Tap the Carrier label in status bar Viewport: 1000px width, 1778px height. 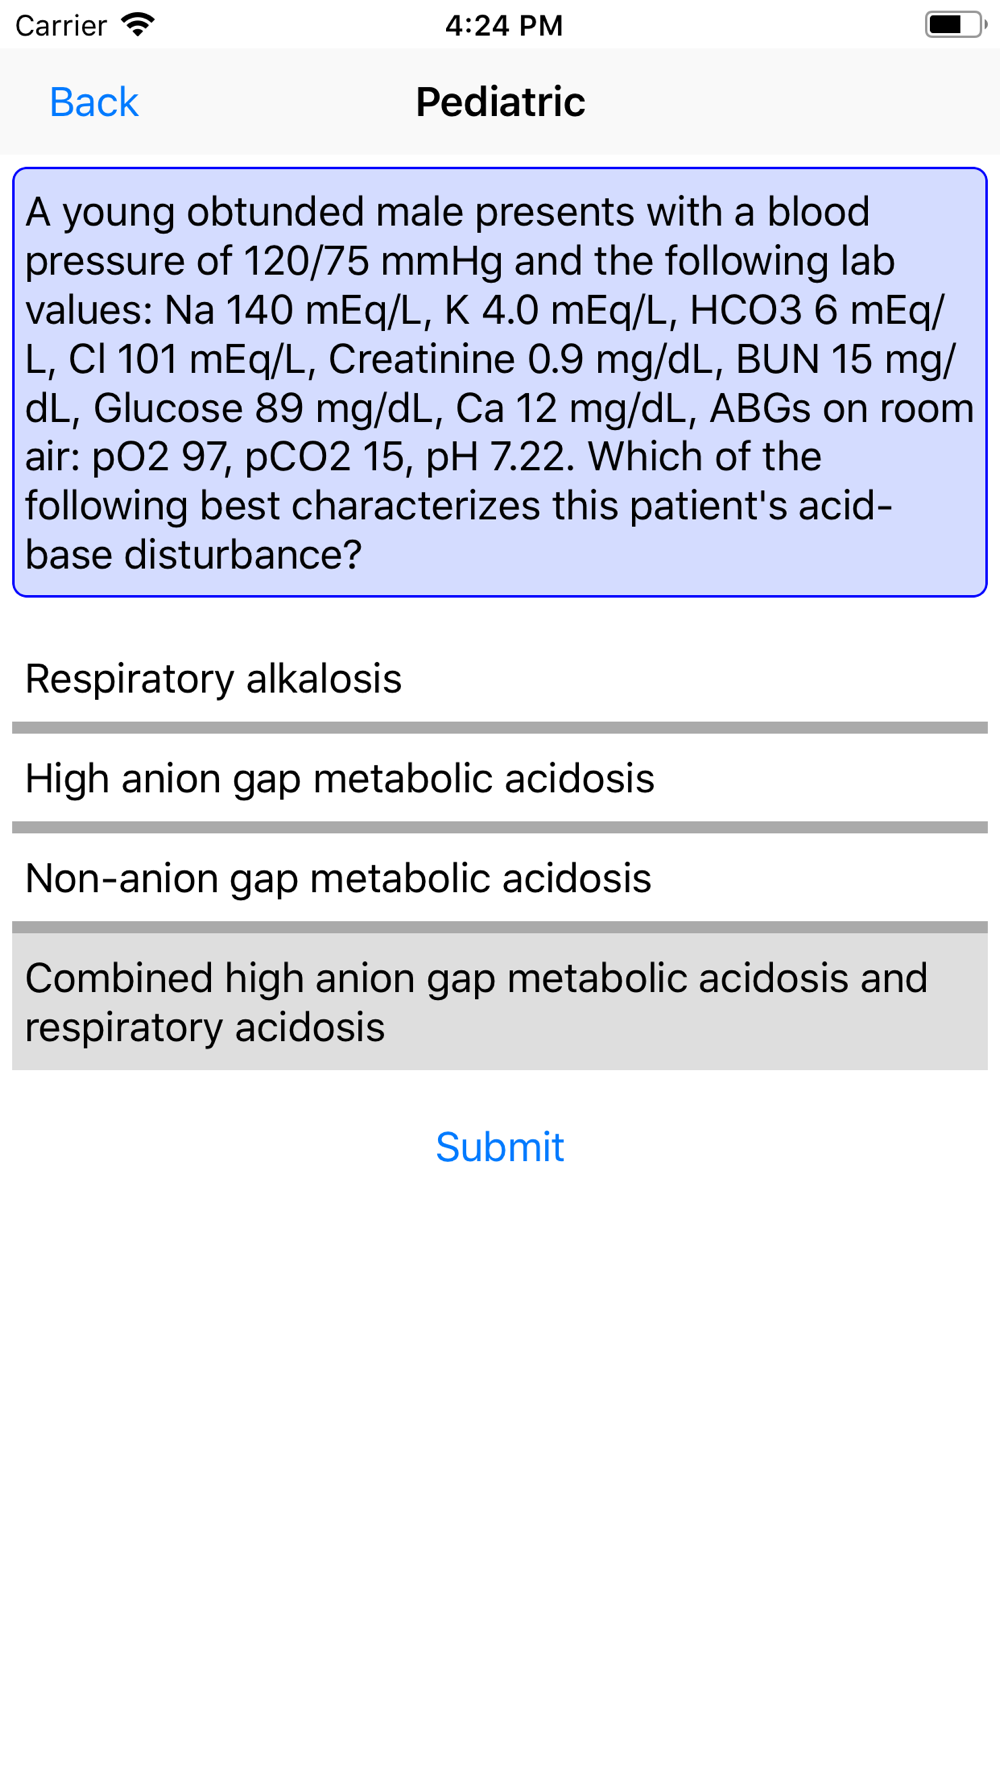(x=61, y=25)
